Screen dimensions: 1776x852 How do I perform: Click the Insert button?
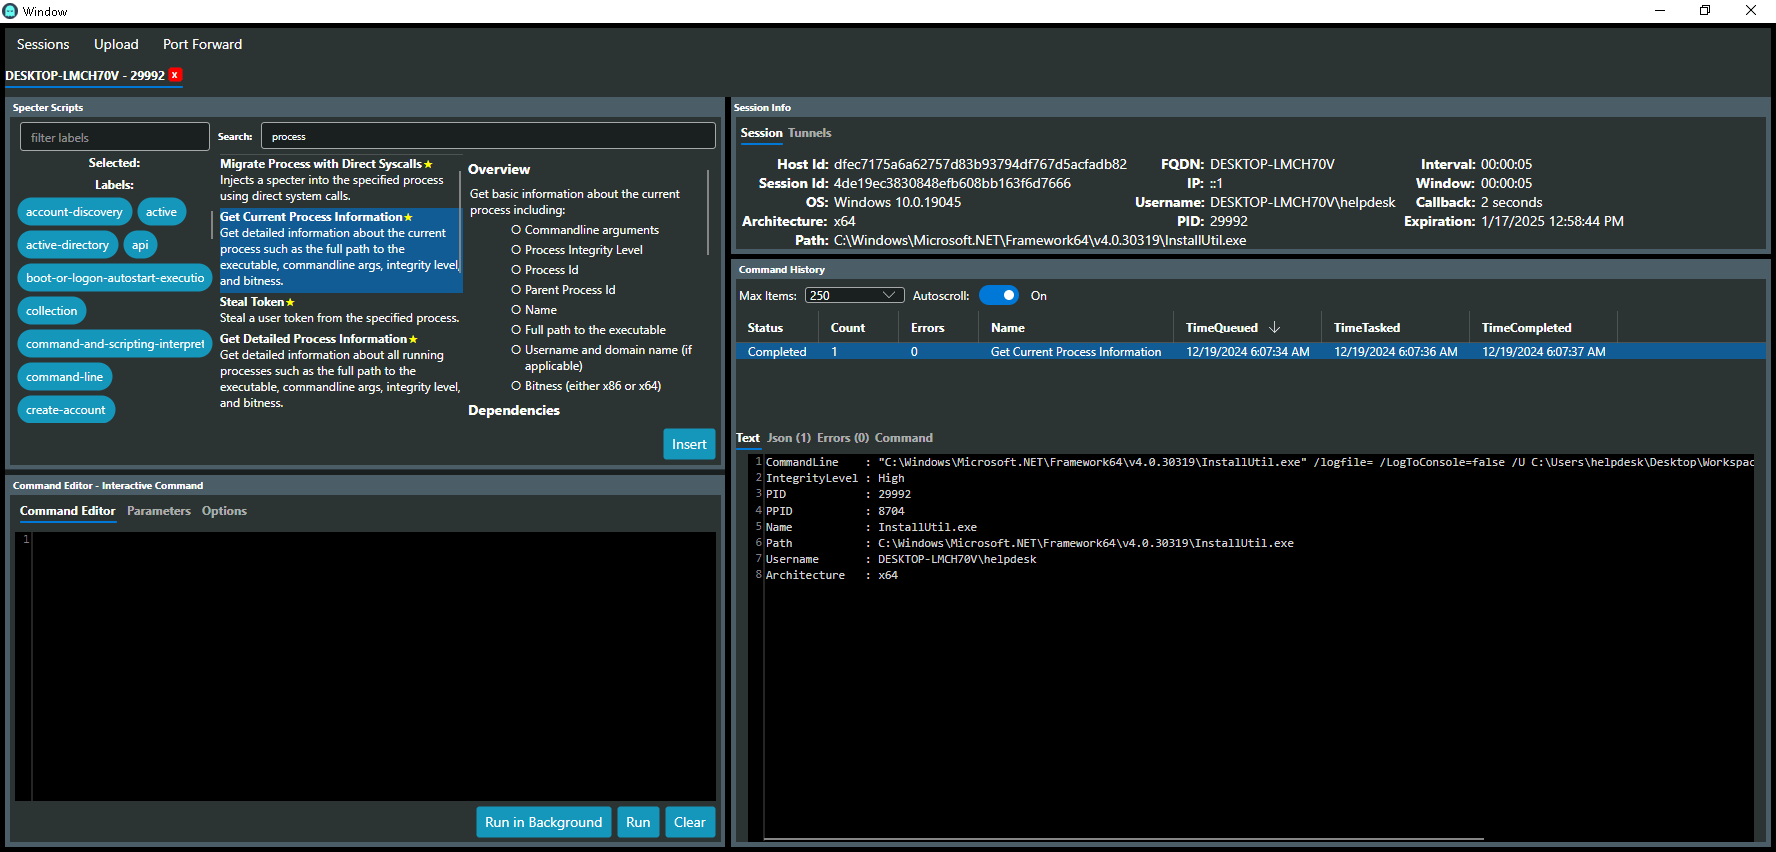[689, 444]
